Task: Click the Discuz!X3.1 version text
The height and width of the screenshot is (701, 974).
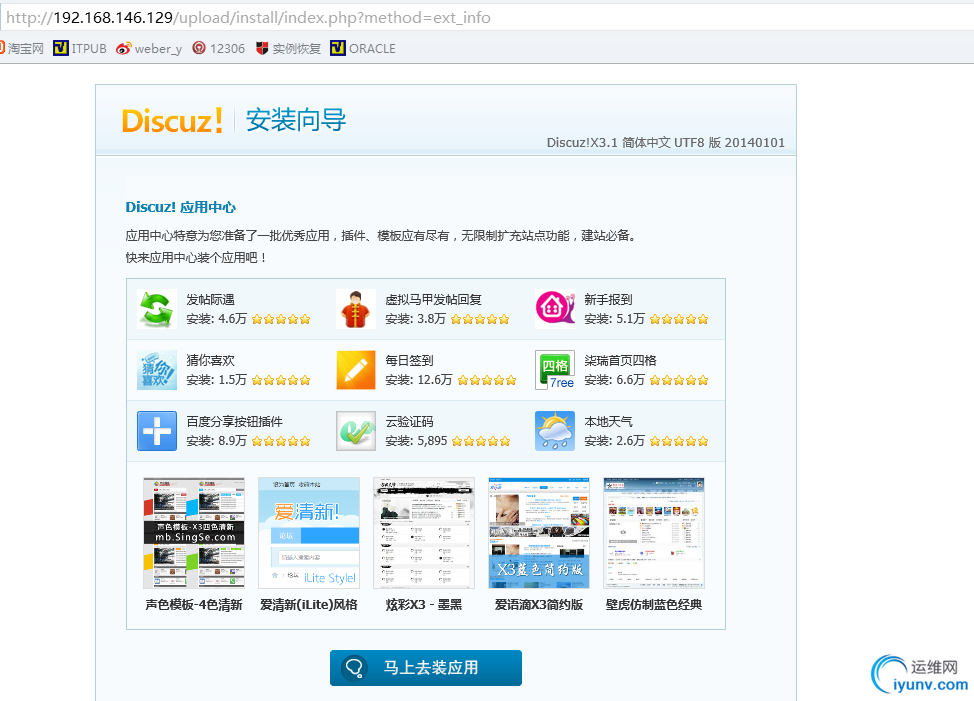Action: click(x=666, y=143)
